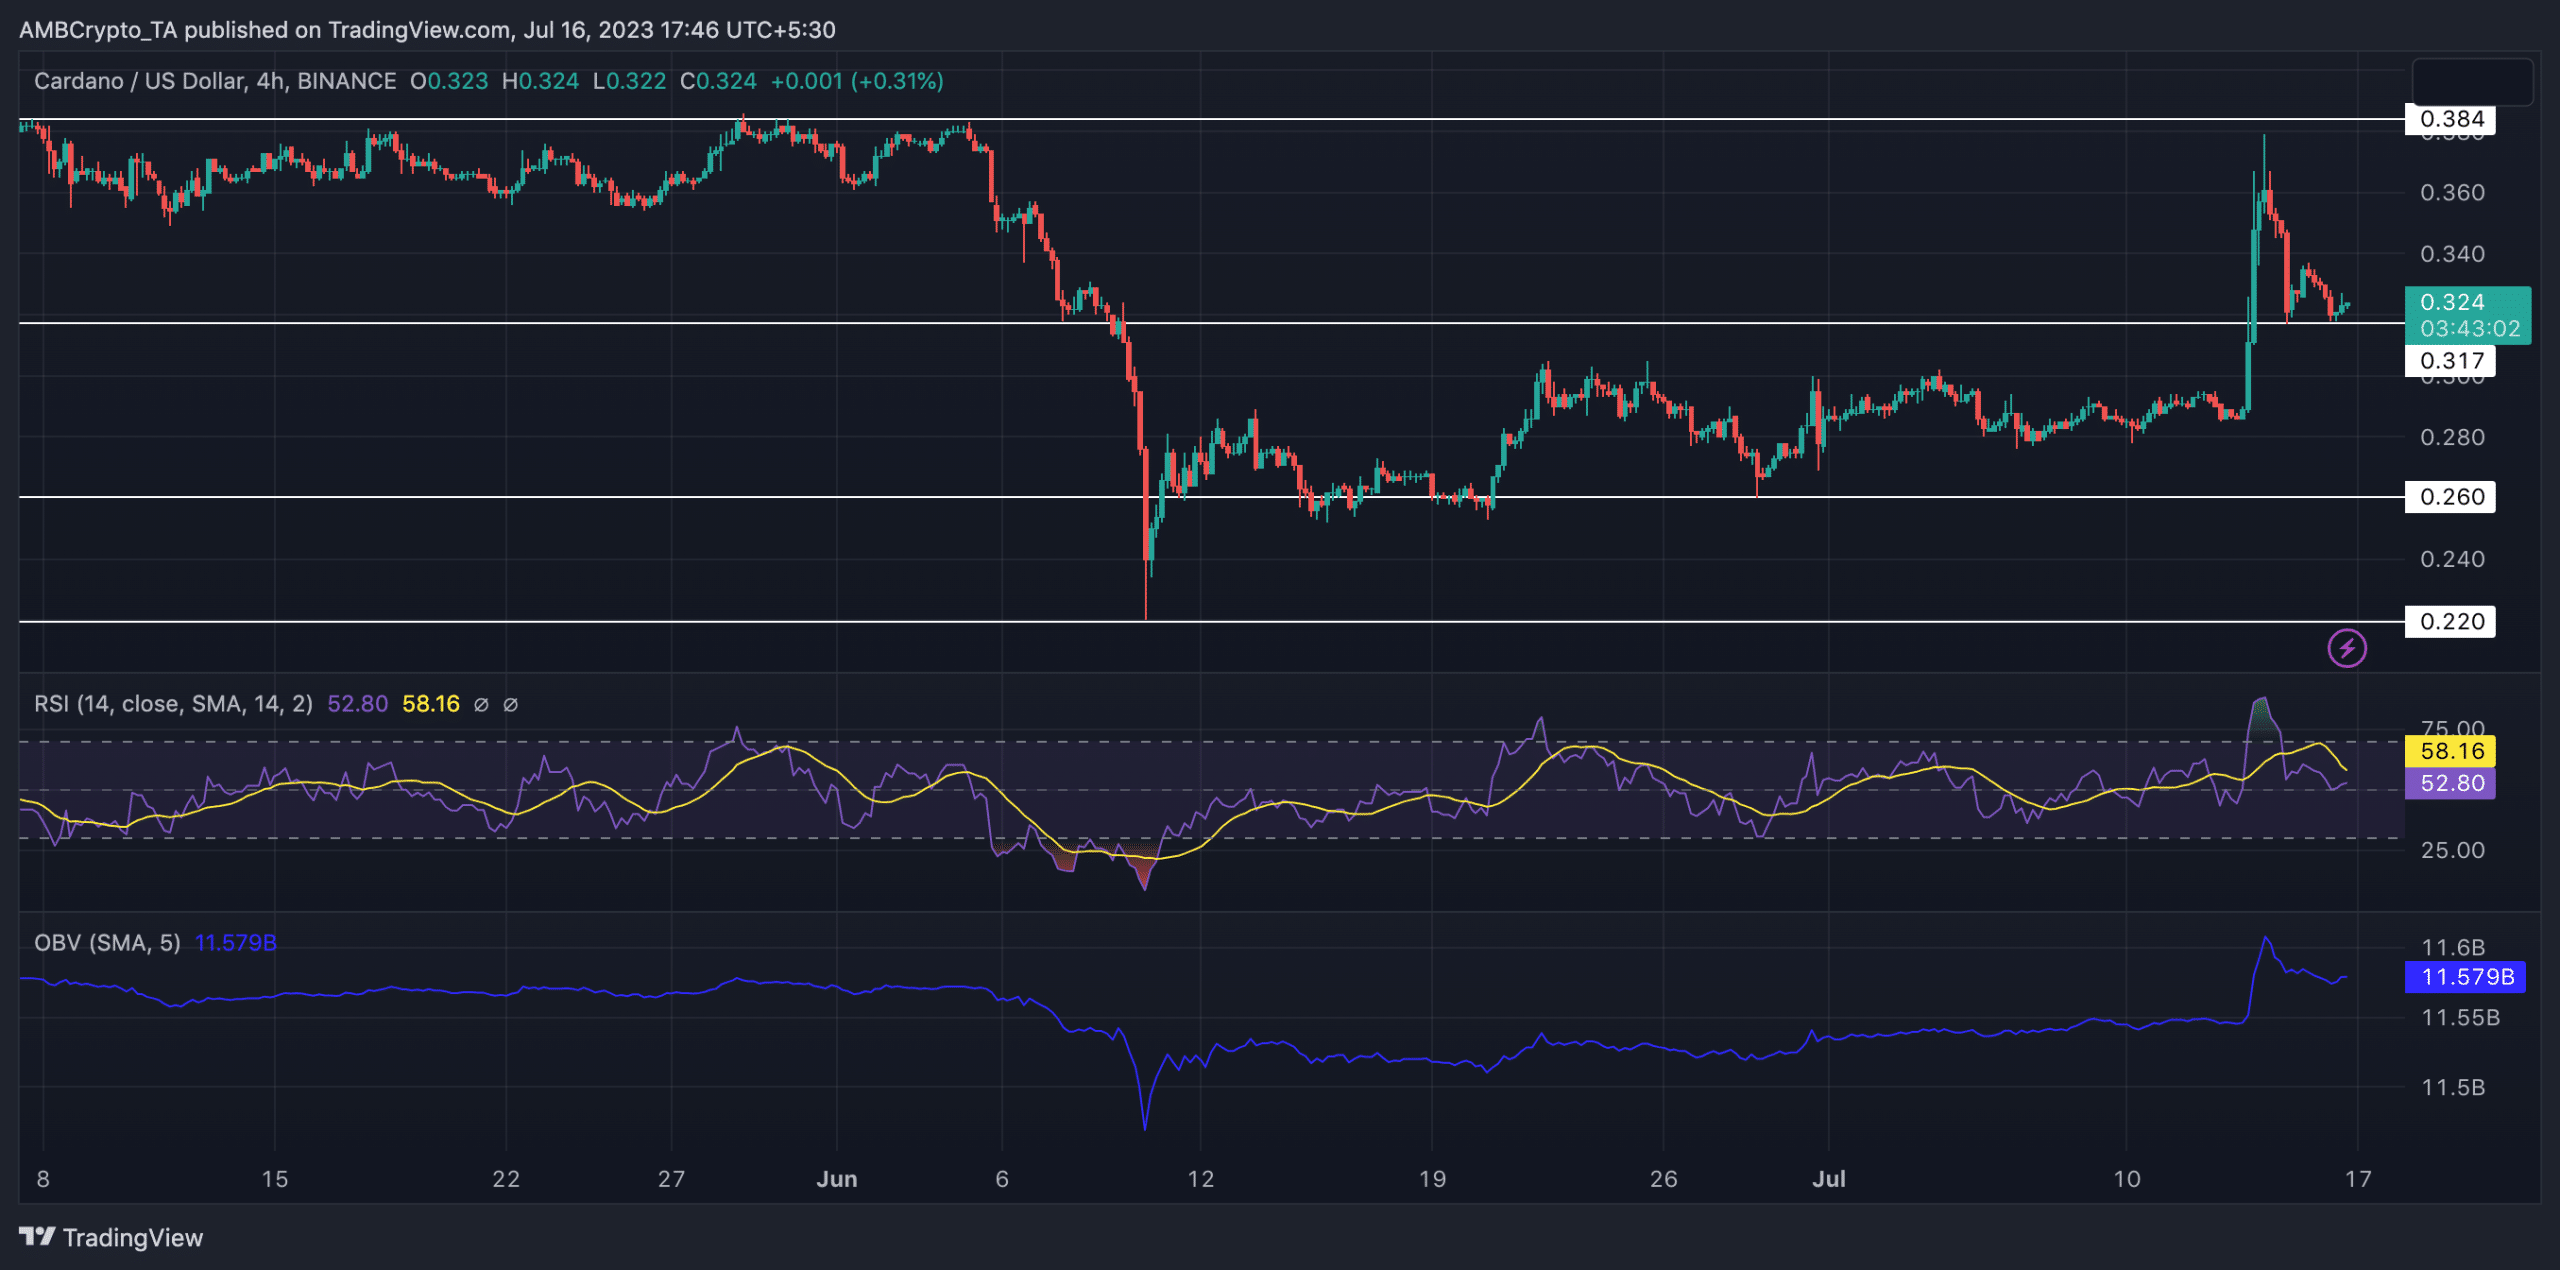Click the RSI legend value 52.80

point(358,704)
